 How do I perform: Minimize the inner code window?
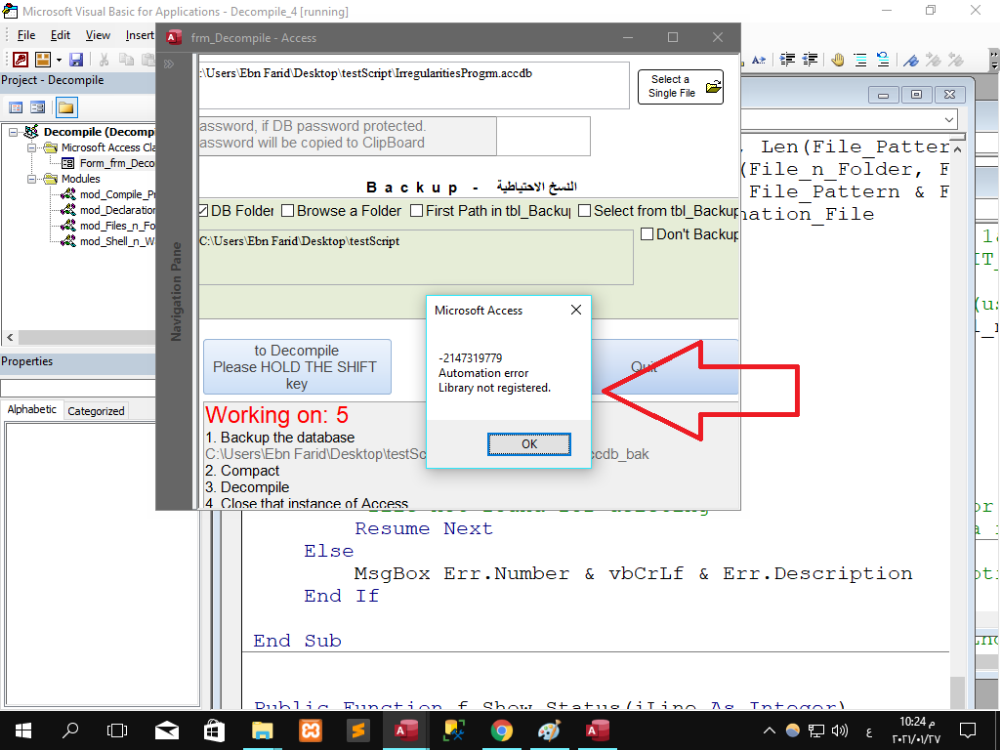883,95
